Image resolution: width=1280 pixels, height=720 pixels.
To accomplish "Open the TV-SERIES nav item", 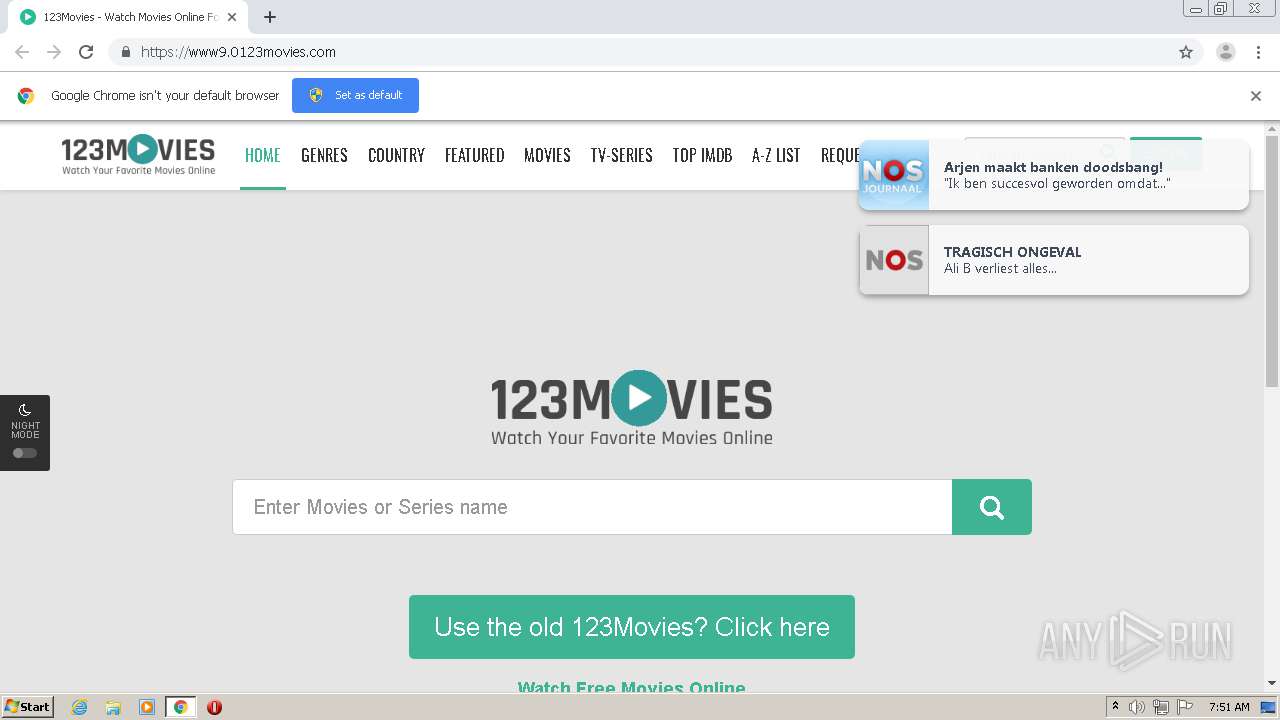I will pyautogui.click(x=621, y=155).
